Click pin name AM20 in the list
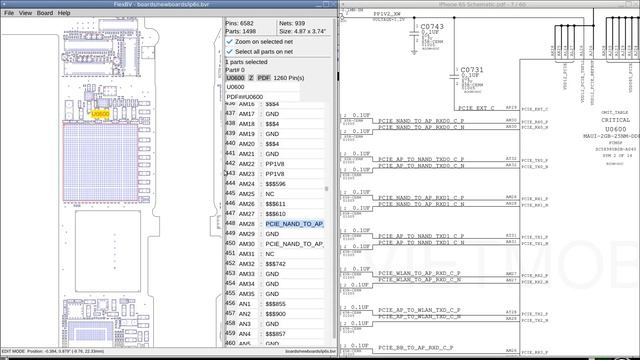The height and width of the screenshot is (360, 640). (x=247, y=144)
